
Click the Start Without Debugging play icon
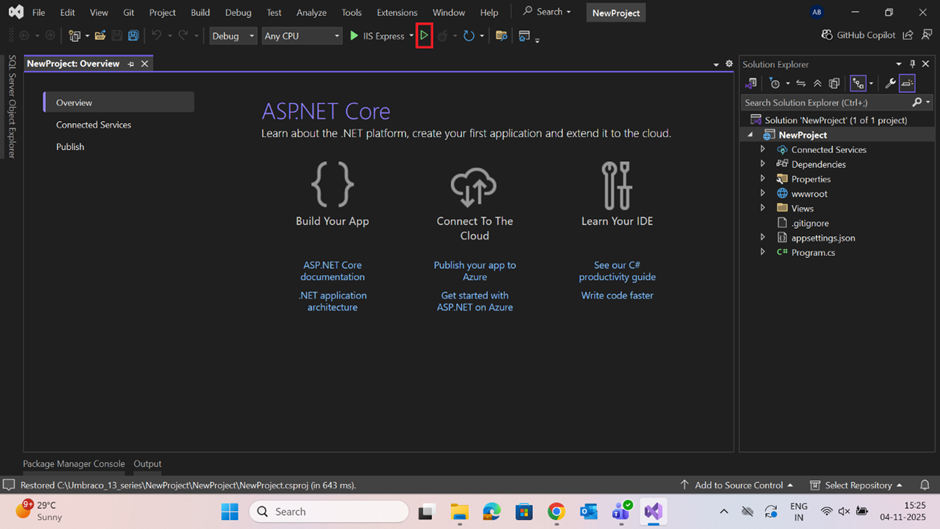(x=424, y=36)
